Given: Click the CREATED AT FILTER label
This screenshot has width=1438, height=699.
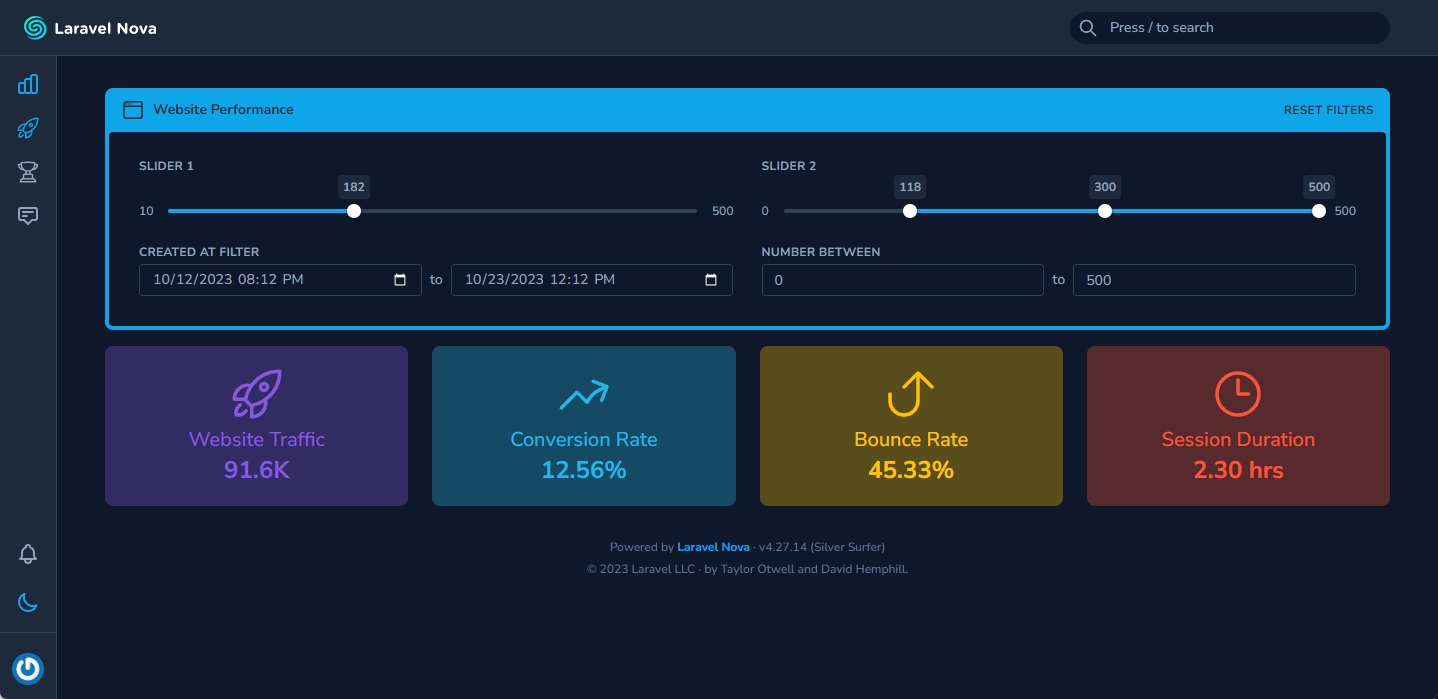Looking at the screenshot, I should click(x=199, y=252).
